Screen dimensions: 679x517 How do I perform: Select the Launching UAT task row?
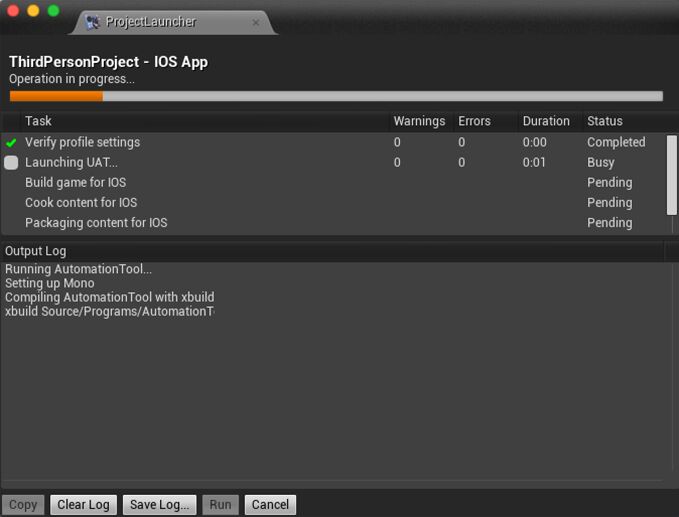pos(333,162)
